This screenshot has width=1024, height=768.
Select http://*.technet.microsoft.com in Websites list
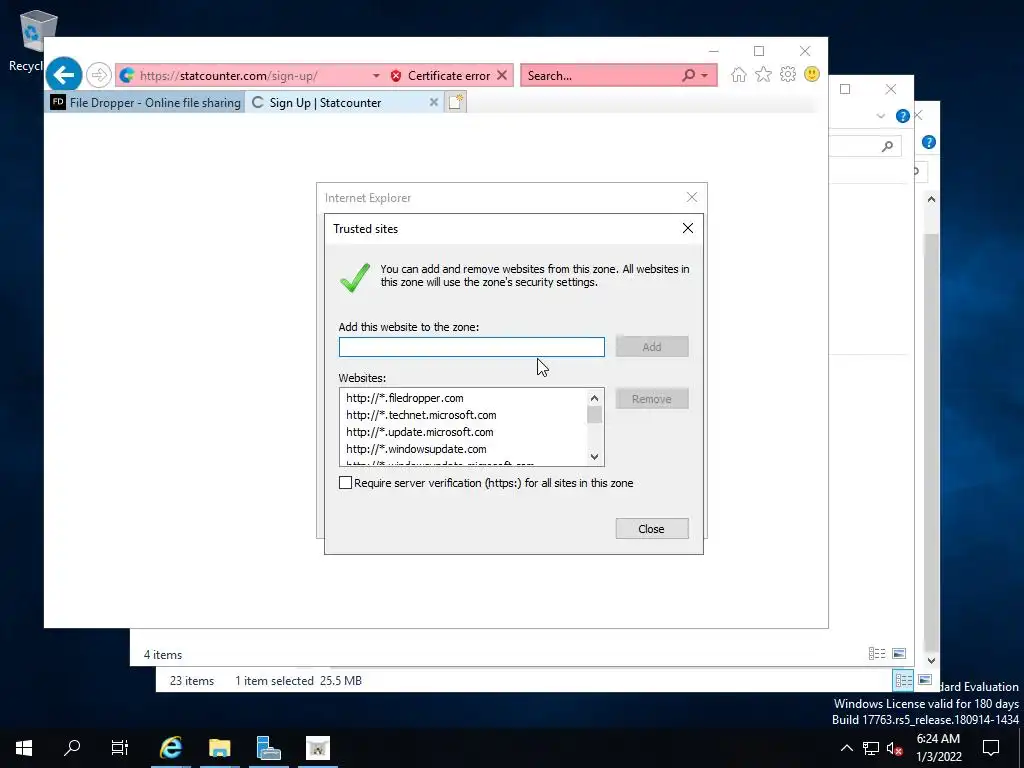pos(421,415)
